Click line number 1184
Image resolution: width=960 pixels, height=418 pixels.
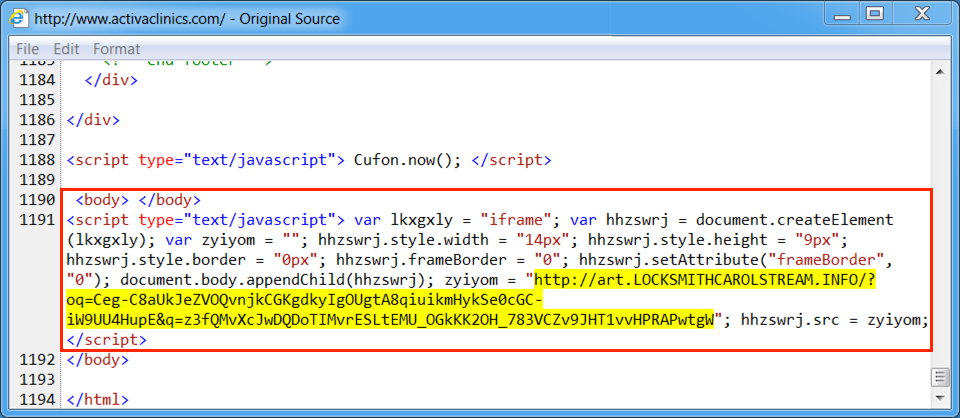click(37, 80)
